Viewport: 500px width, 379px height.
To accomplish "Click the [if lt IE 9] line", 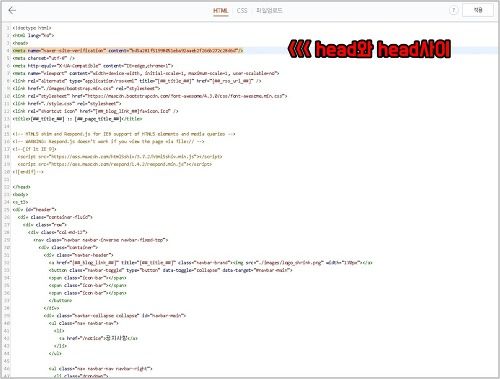I will point(34,149).
